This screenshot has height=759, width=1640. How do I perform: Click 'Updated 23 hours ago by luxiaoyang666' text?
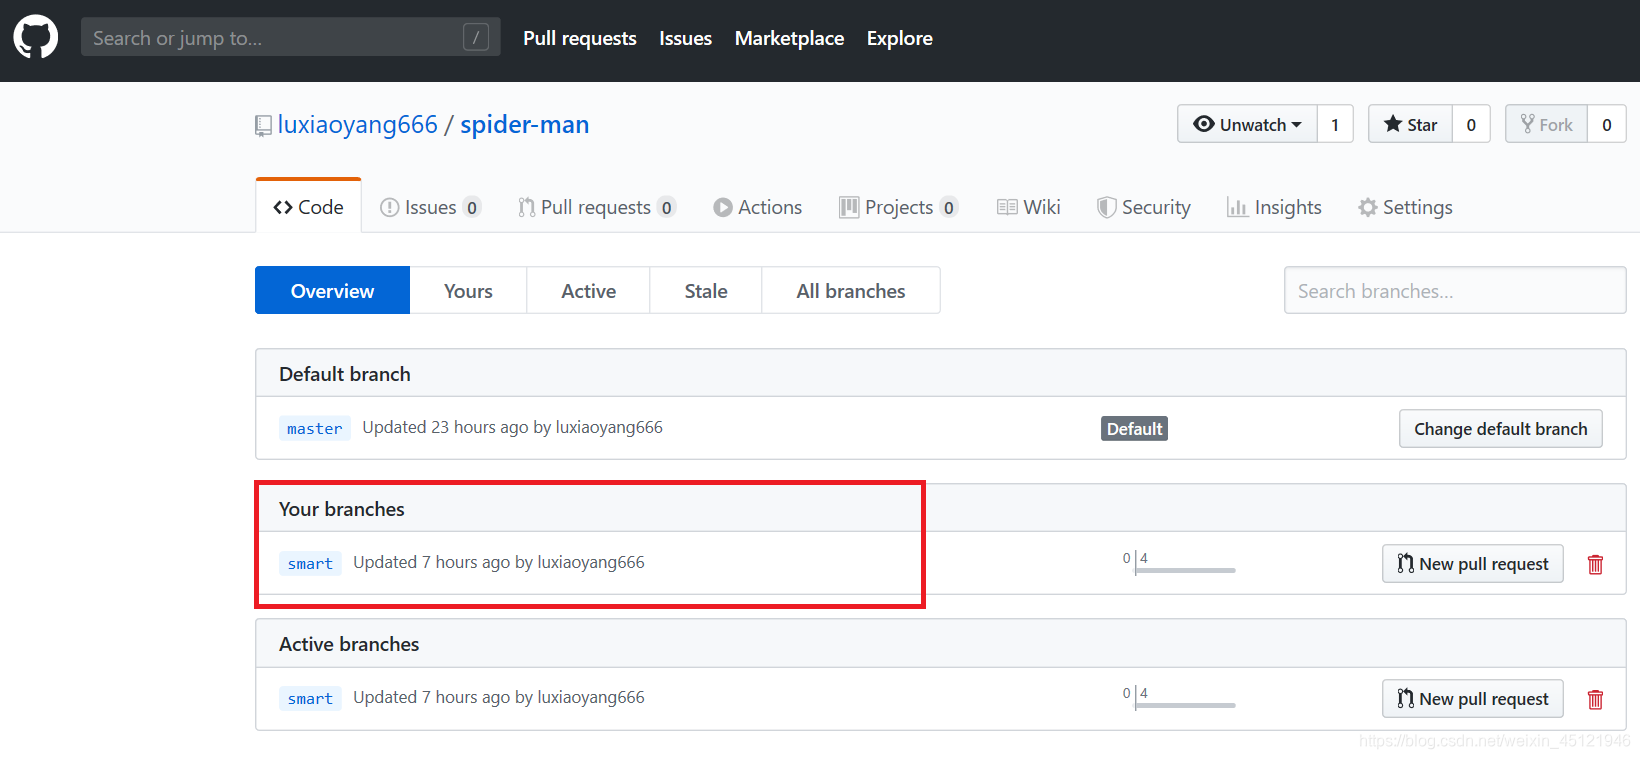[x=512, y=427]
